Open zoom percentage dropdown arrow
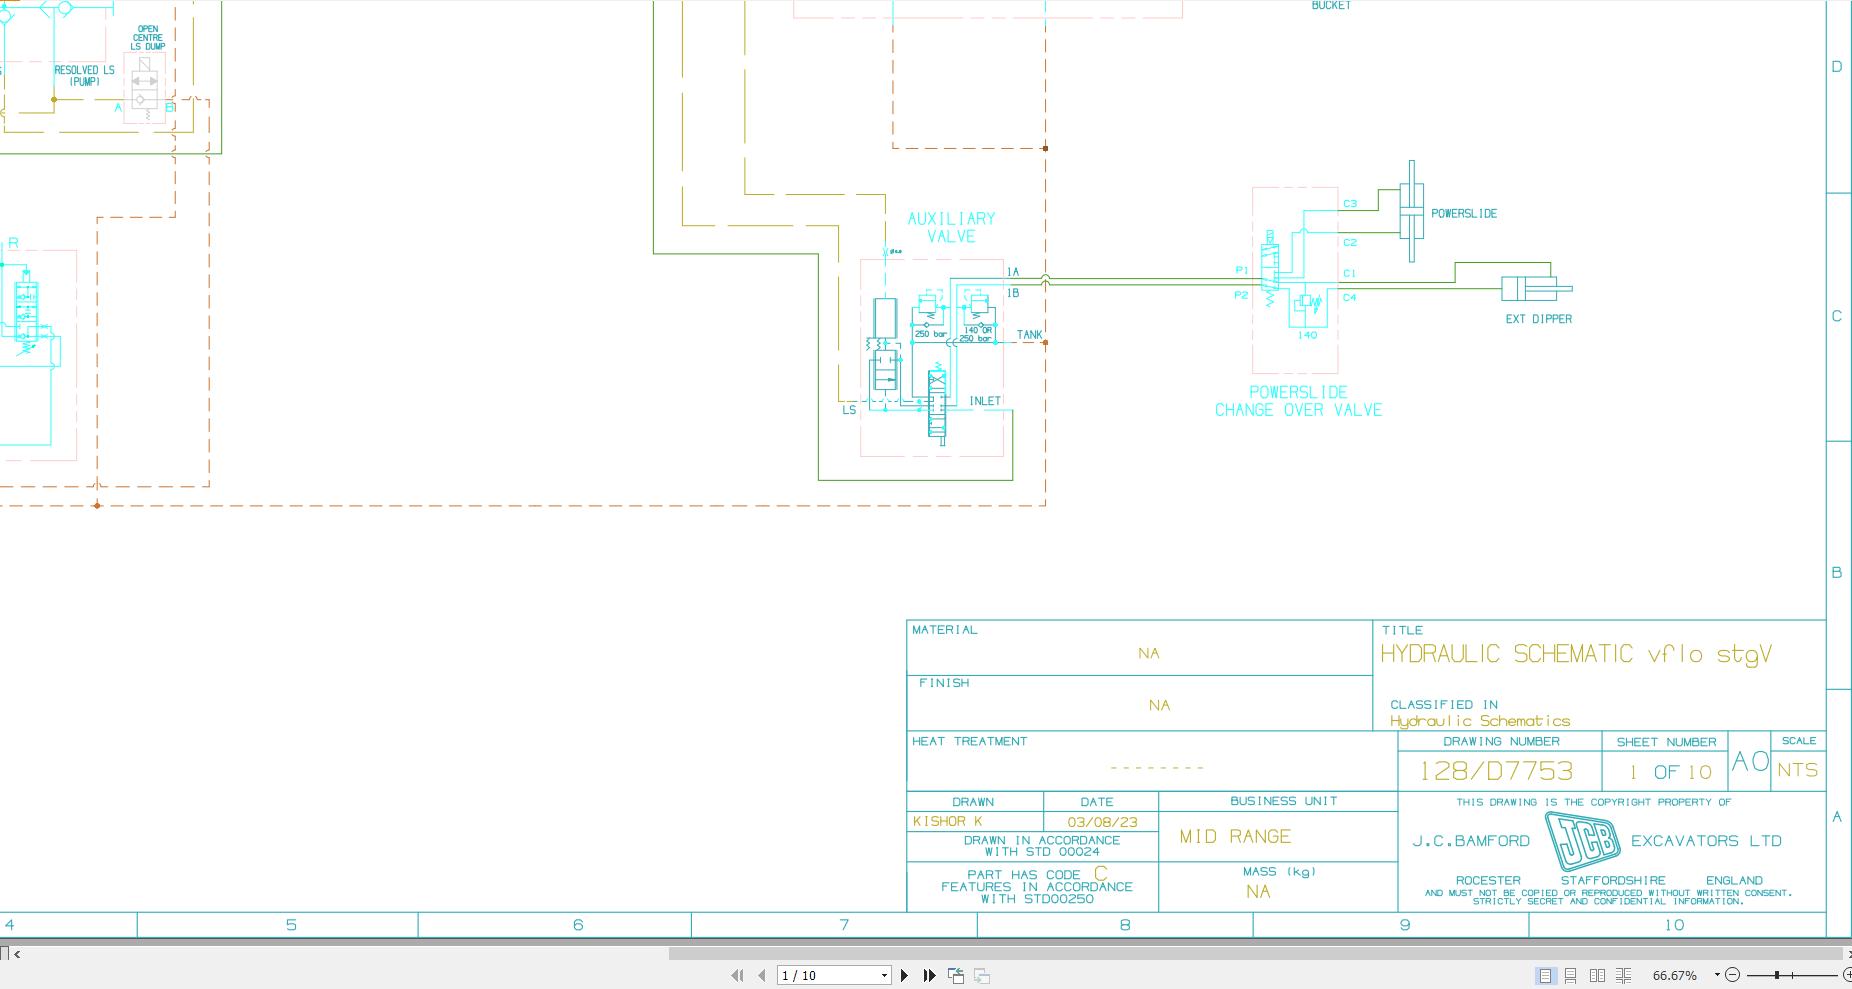This screenshot has height=989, width=1852. (x=1717, y=975)
